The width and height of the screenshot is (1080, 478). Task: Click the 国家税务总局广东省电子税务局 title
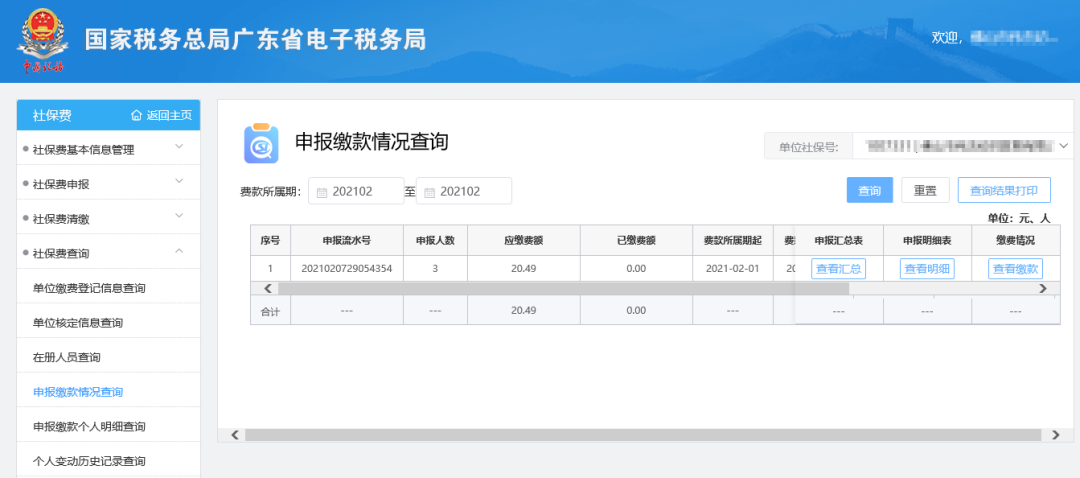tap(256, 40)
